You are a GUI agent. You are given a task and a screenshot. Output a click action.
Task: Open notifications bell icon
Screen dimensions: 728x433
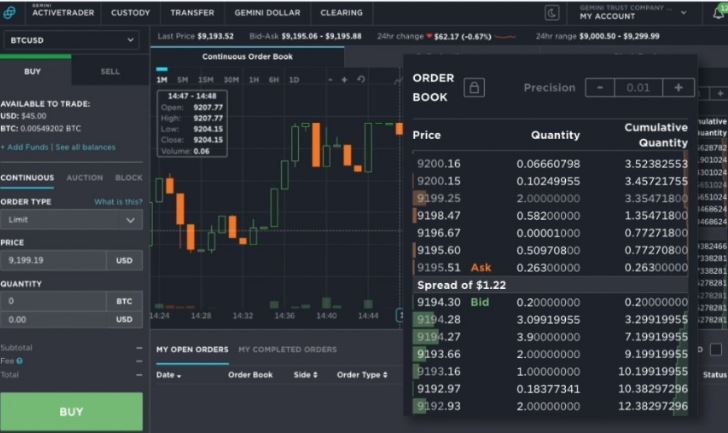(719, 13)
